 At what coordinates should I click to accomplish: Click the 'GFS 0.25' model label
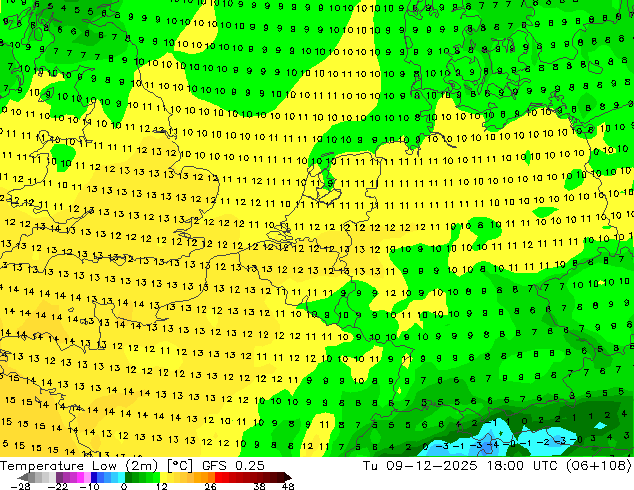233,466
